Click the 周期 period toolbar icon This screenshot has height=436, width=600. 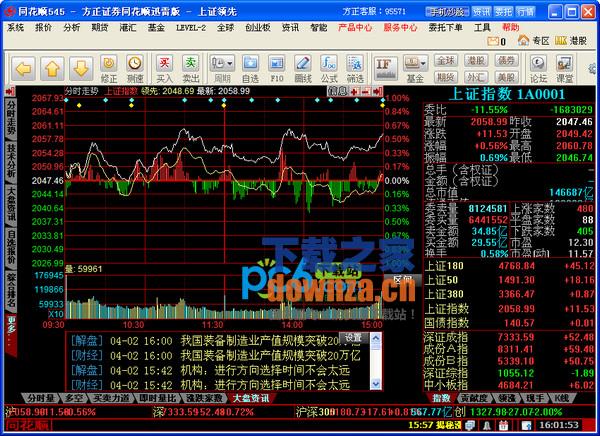(x=221, y=69)
